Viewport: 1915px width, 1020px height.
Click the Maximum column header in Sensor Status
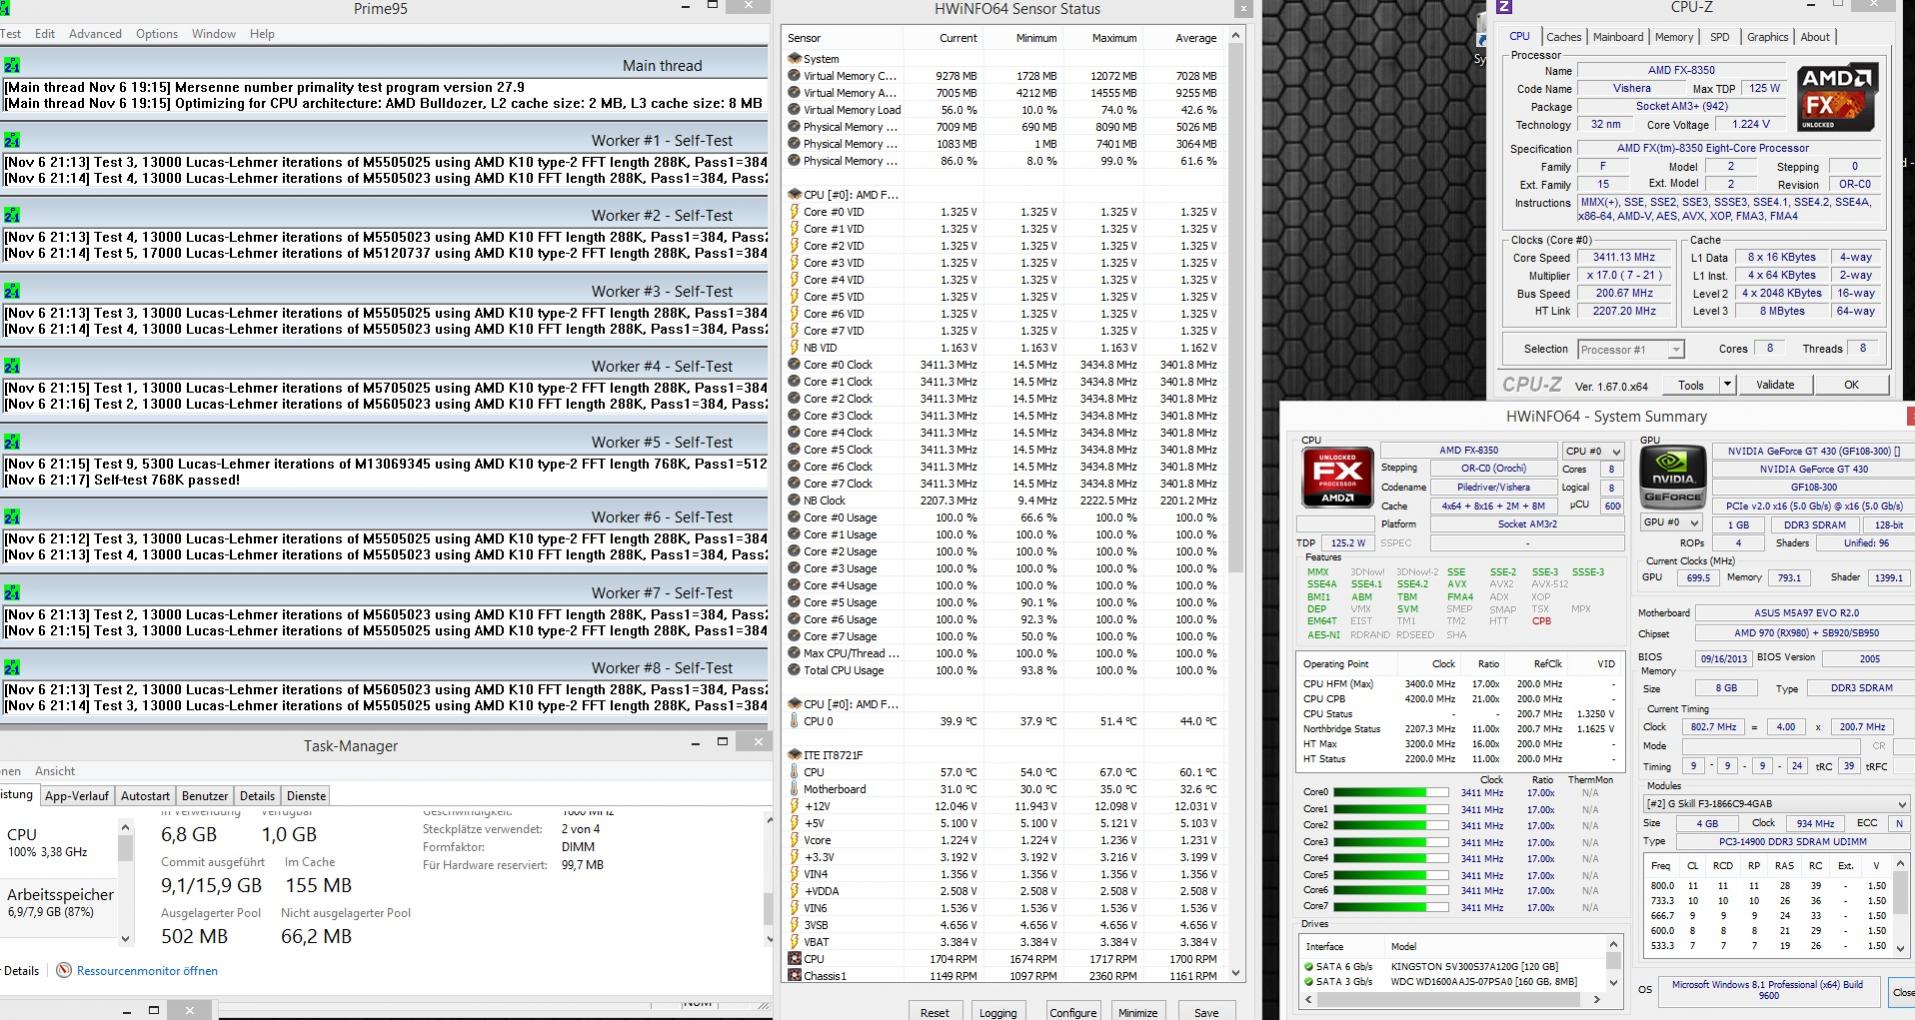pyautogui.click(x=1102, y=38)
